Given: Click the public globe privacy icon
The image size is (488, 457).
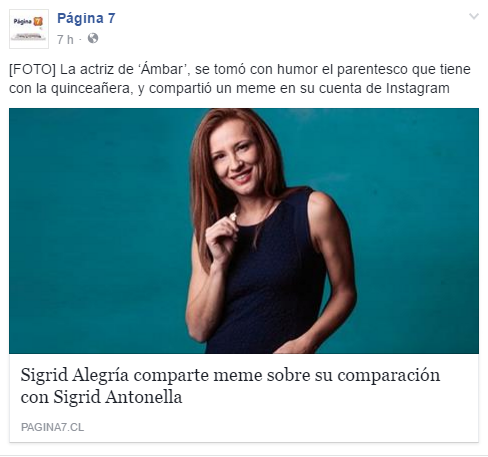Looking at the screenshot, I should pos(93,38).
